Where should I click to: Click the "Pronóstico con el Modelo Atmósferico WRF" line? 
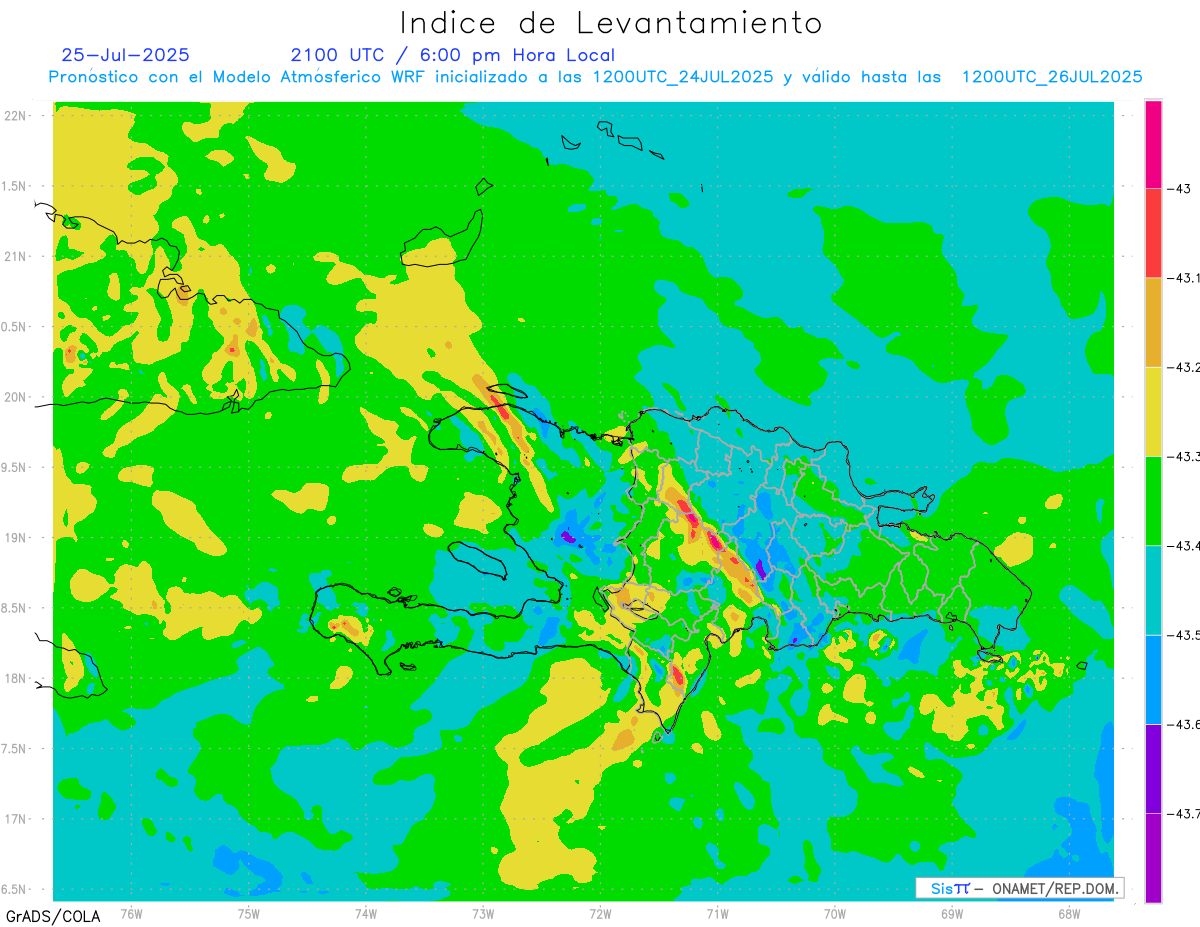tap(596, 77)
